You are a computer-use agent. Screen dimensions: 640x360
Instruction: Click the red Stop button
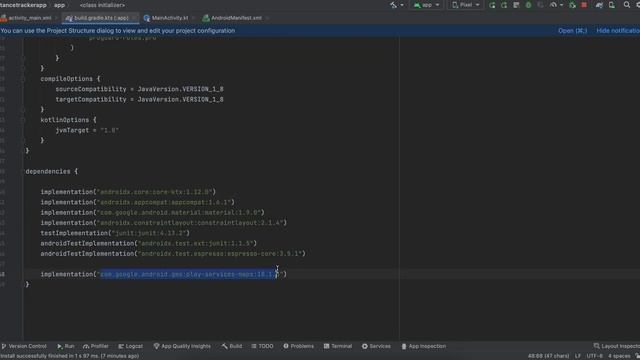click(x=584, y=5)
